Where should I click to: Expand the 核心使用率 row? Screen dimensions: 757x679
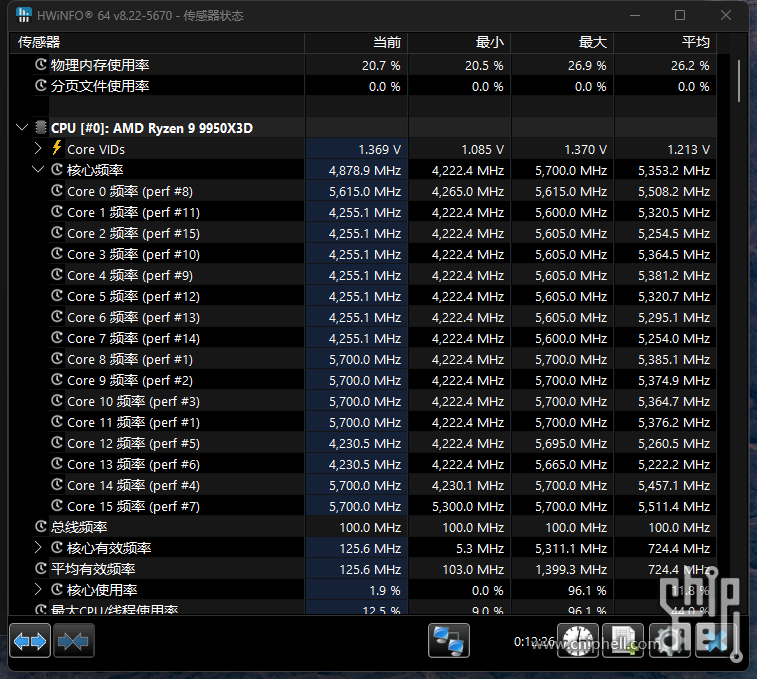pyautogui.click(x=38, y=590)
